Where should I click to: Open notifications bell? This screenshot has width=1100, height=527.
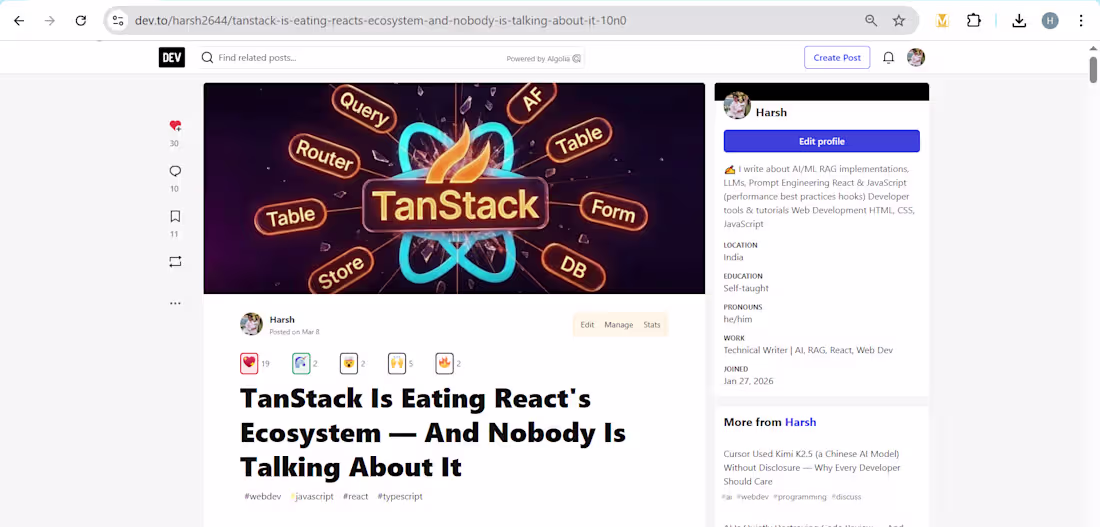pyautogui.click(x=888, y=58)
